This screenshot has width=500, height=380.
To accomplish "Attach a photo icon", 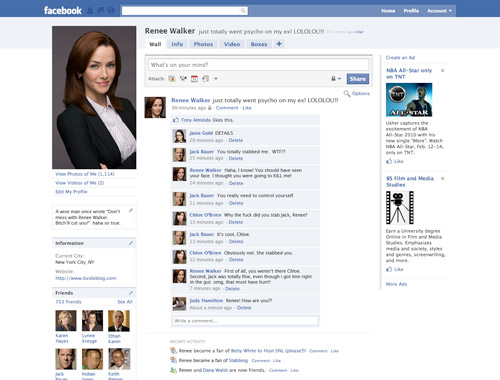I will [172, 79].
